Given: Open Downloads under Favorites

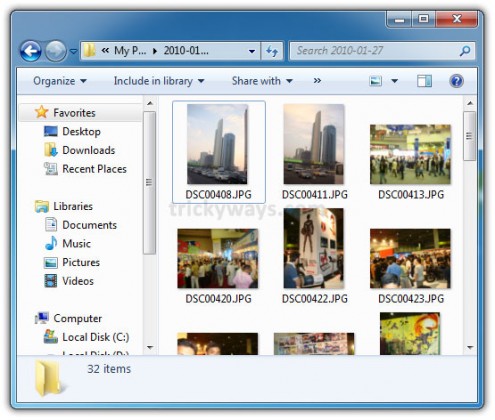Looking at the screenshot, I should (89, 150).
